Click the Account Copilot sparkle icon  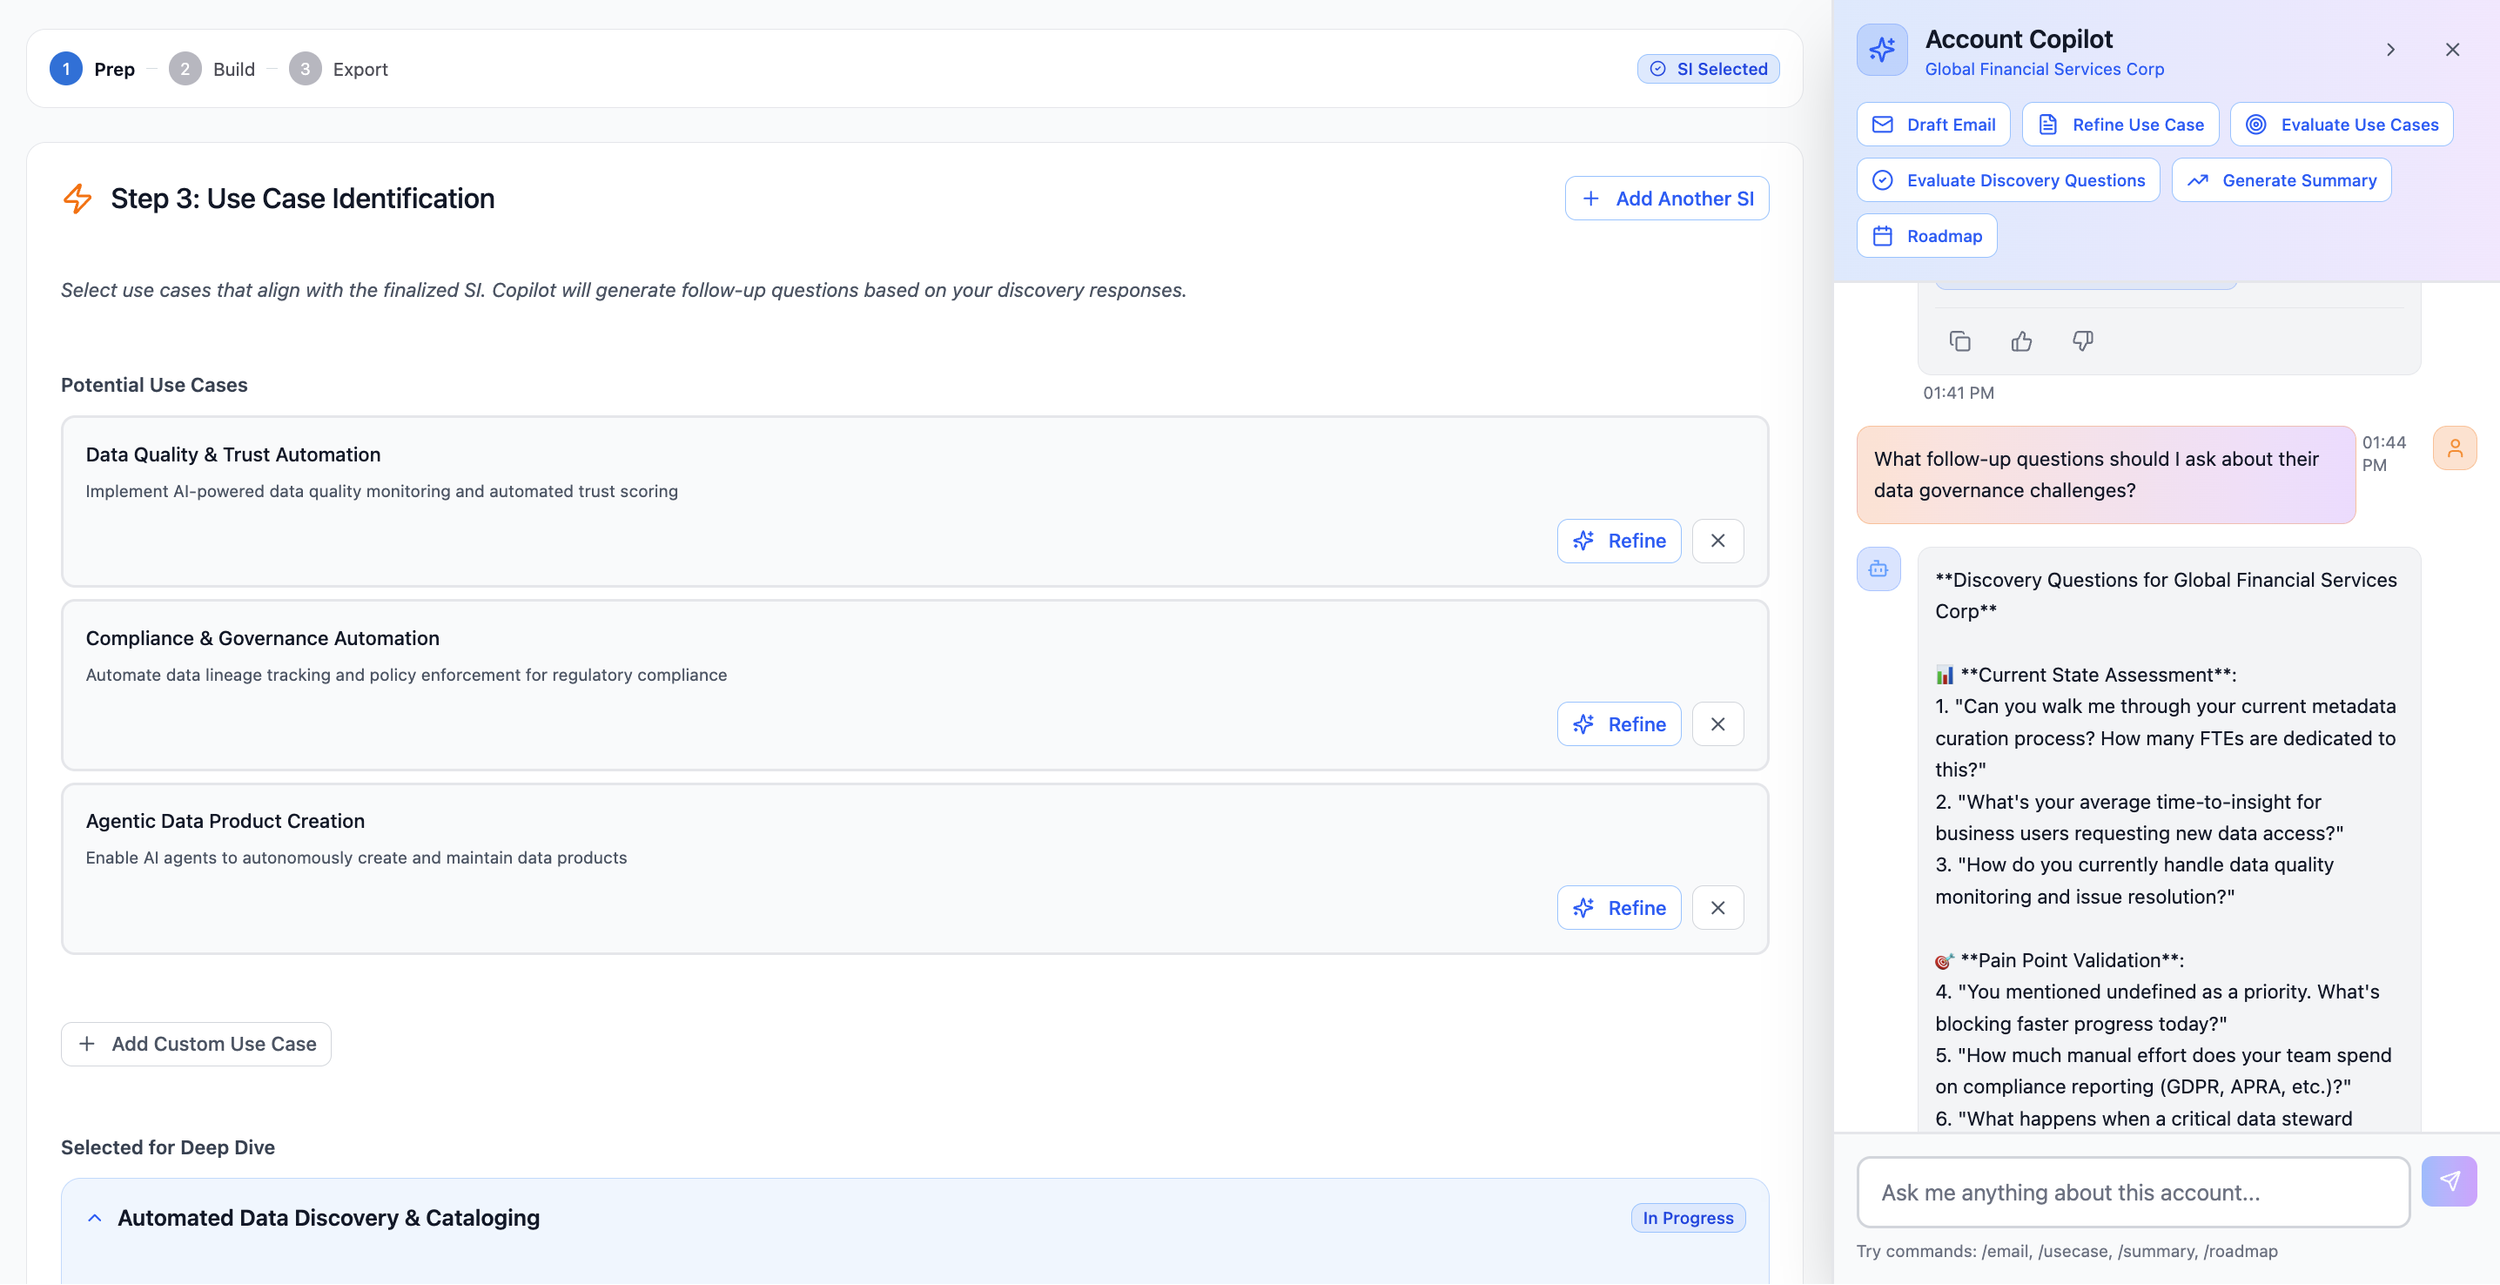coord(1881,50)
